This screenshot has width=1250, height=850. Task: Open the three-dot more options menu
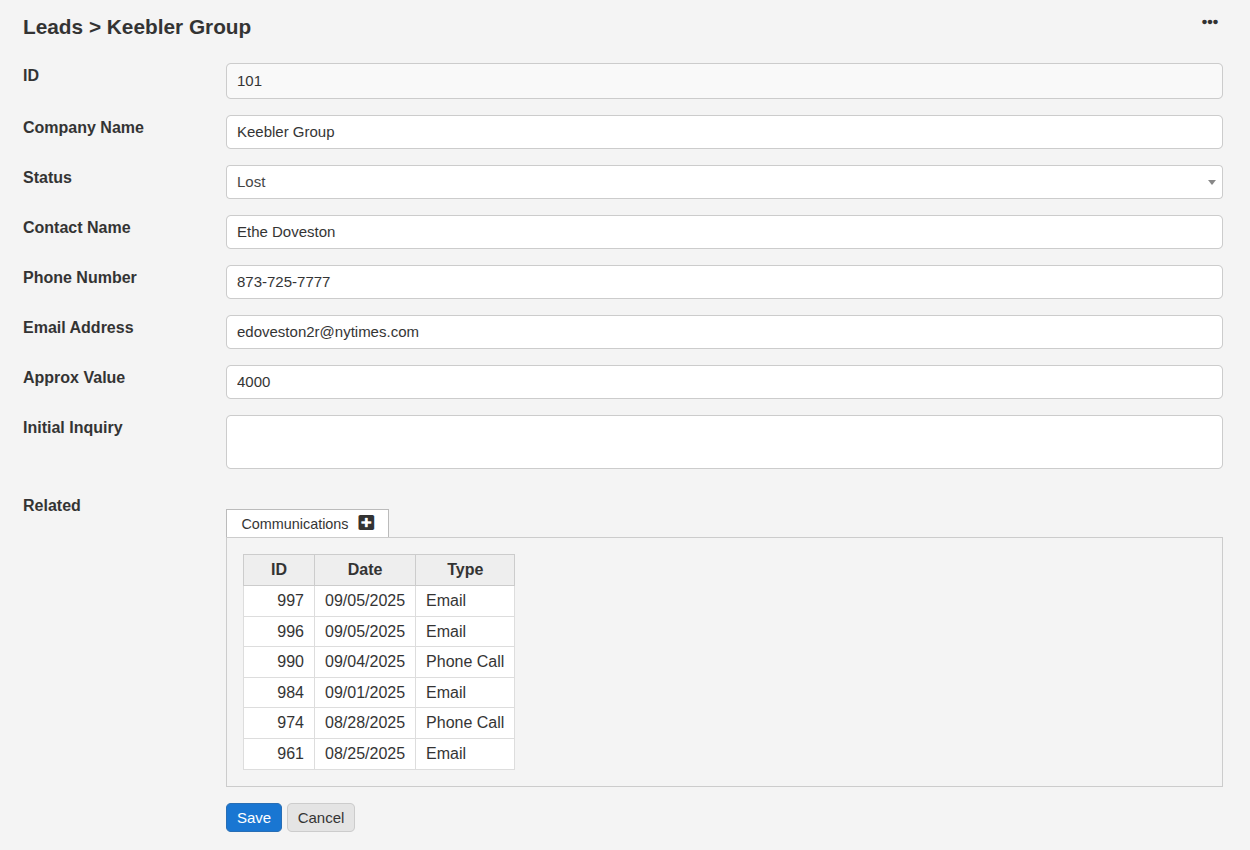tap(1210, 22)
